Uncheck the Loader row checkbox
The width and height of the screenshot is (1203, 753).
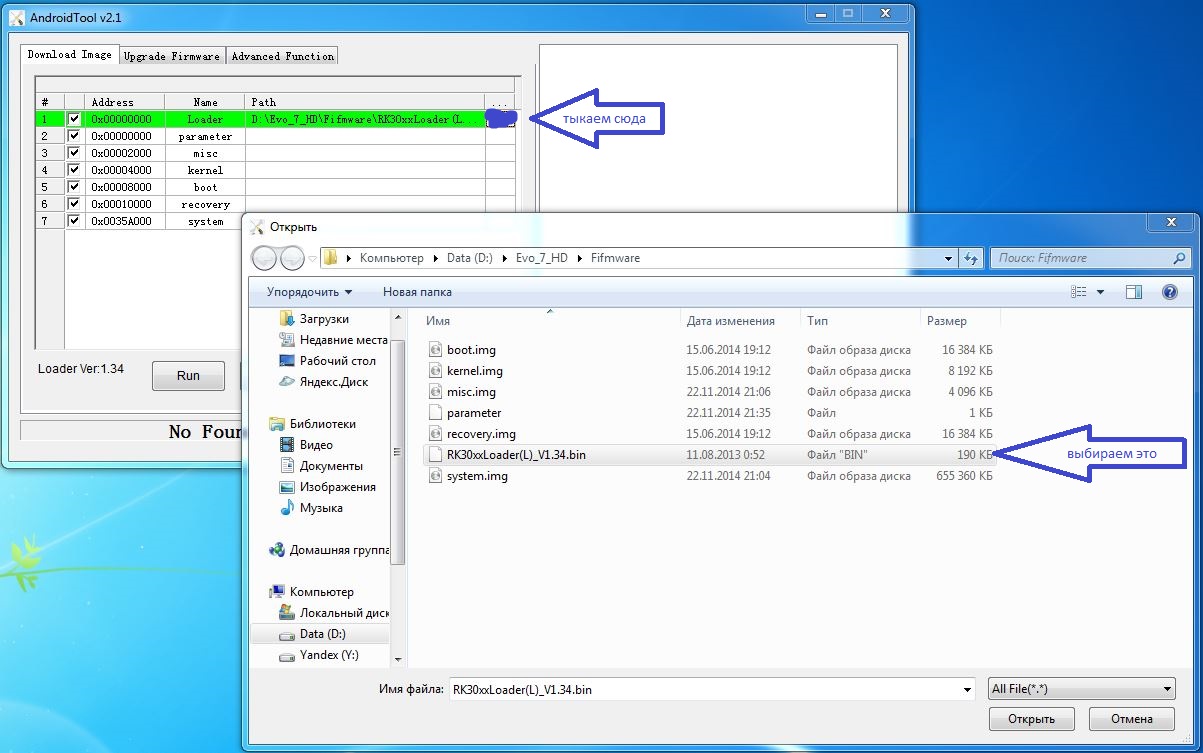tap(74, 119)
